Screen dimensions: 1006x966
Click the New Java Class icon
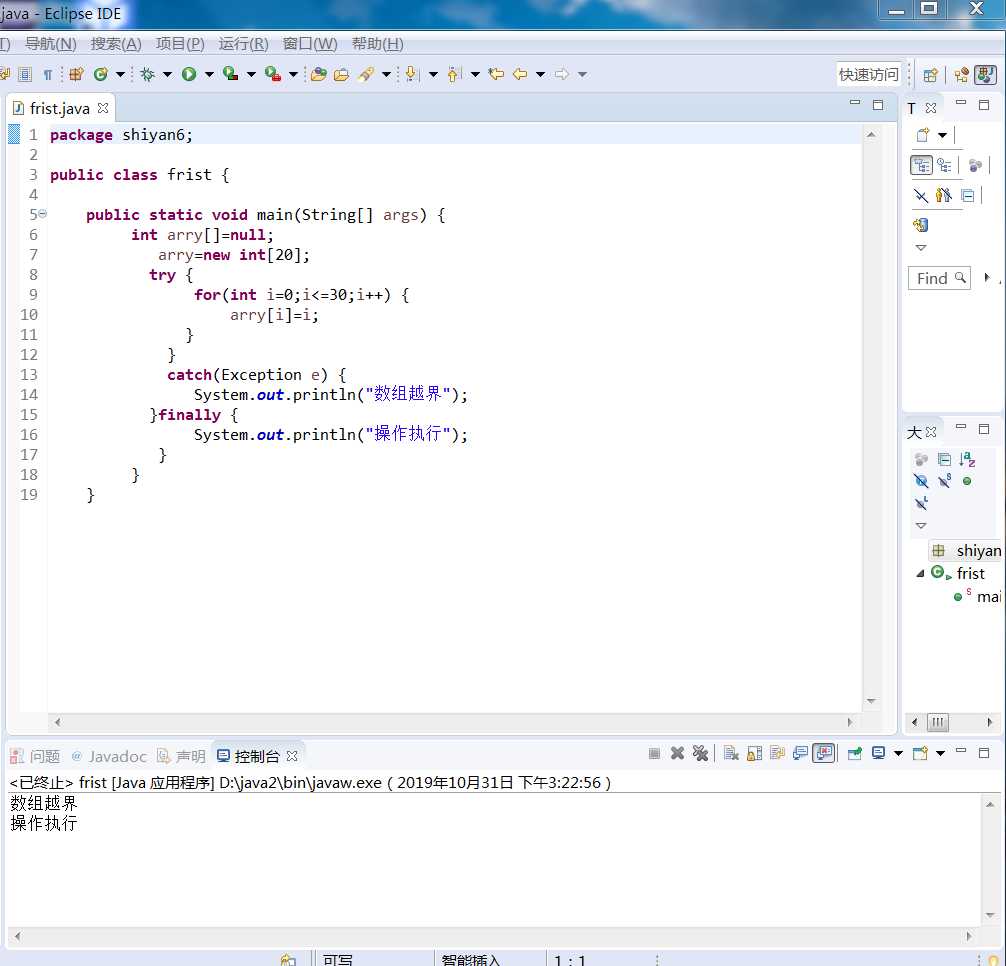coord(100,74)
